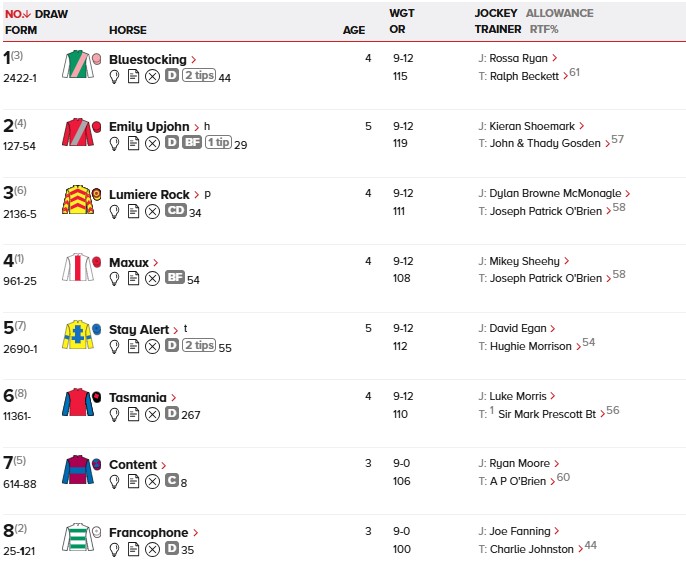Click the circled X icon under Bluestocking

click(x=152, y=77)
